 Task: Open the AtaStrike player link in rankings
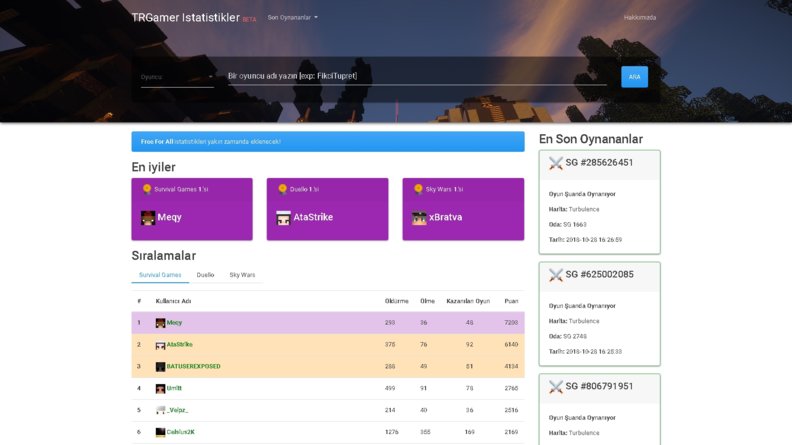(179, 344)
